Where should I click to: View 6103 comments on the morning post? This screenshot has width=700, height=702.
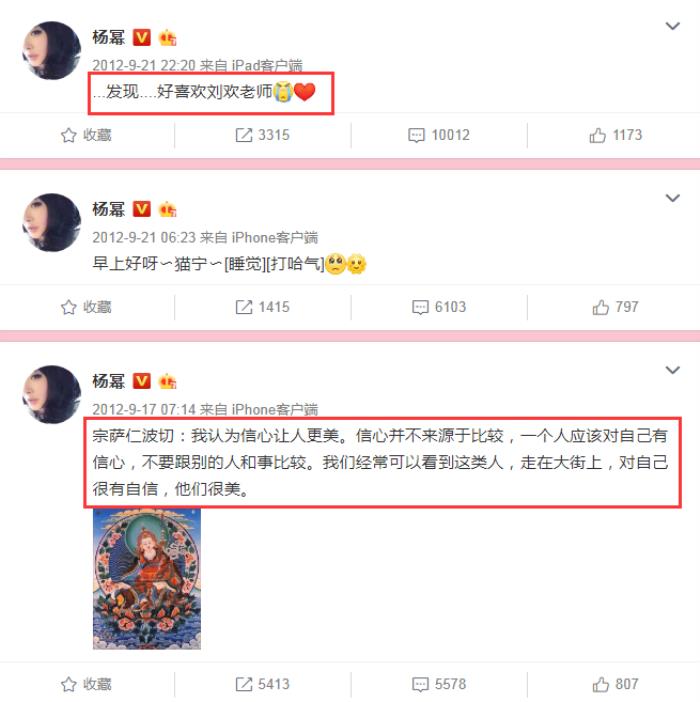(439, 307)
